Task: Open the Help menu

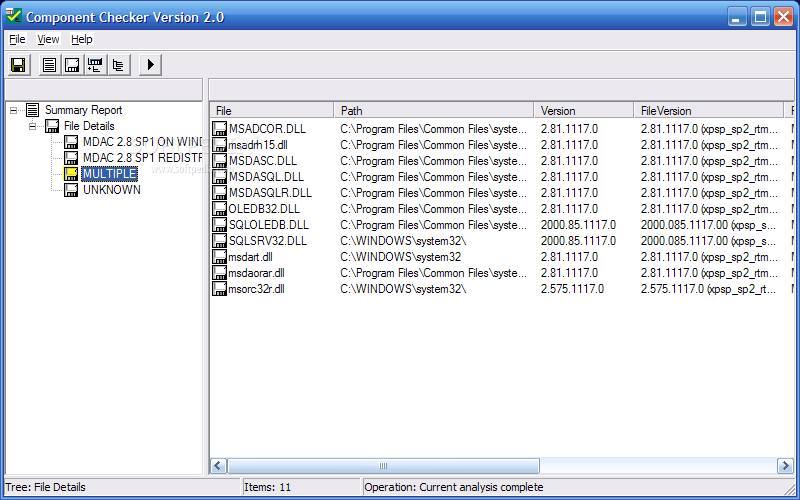Action: coord(82,39)
